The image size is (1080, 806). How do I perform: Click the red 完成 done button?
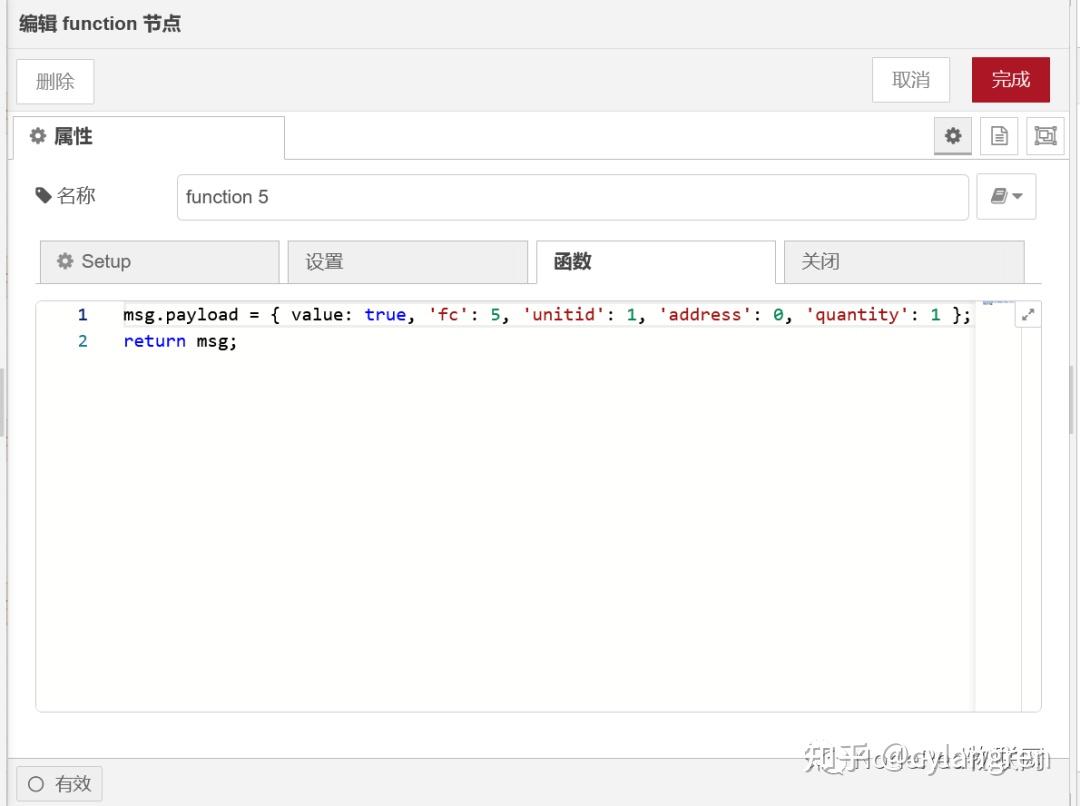click(x=1010, y=80)
